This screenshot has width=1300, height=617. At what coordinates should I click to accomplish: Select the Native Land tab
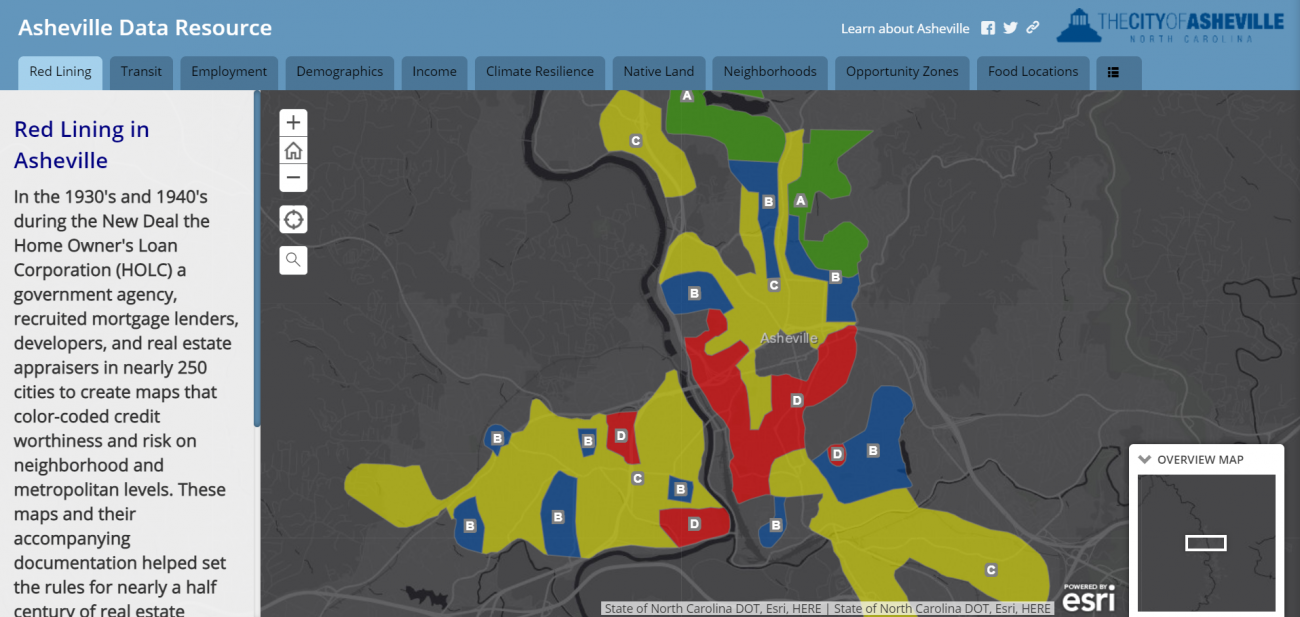(x=658, y=72)
